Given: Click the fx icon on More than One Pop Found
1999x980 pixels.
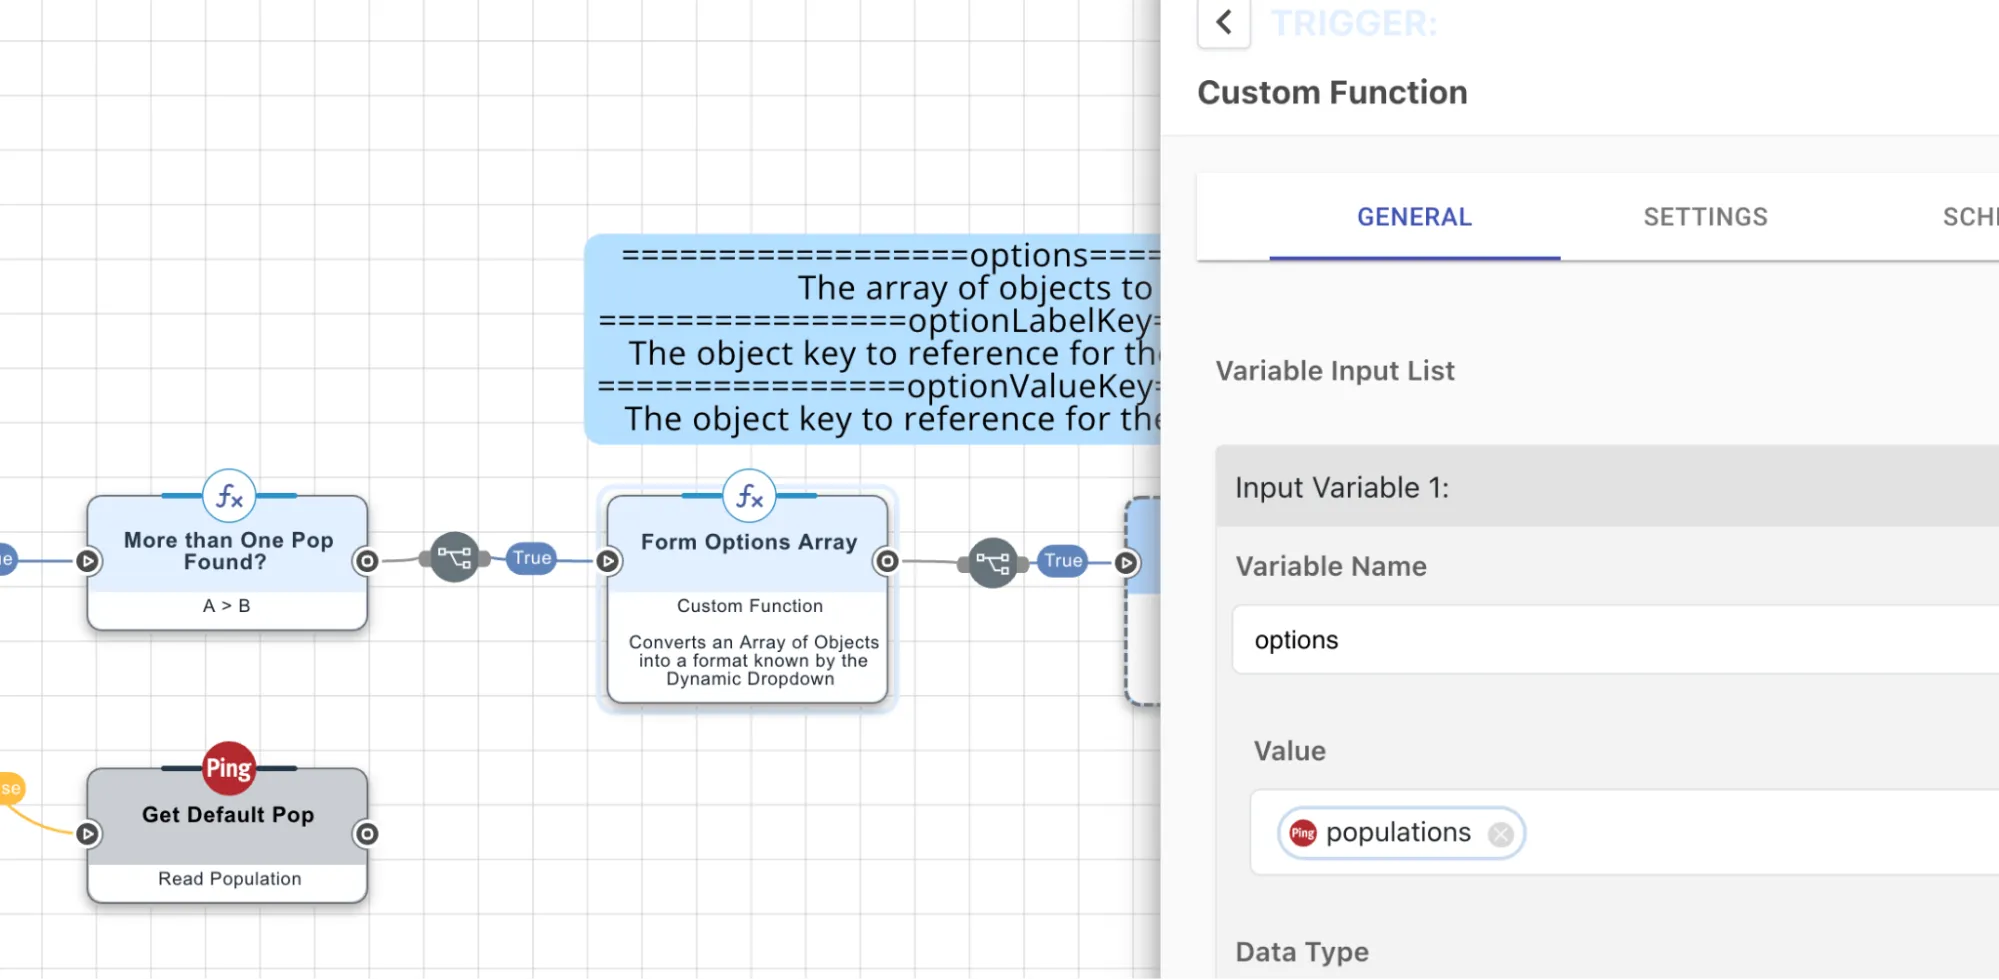Looking at the screenshot, I should point(229,496).
